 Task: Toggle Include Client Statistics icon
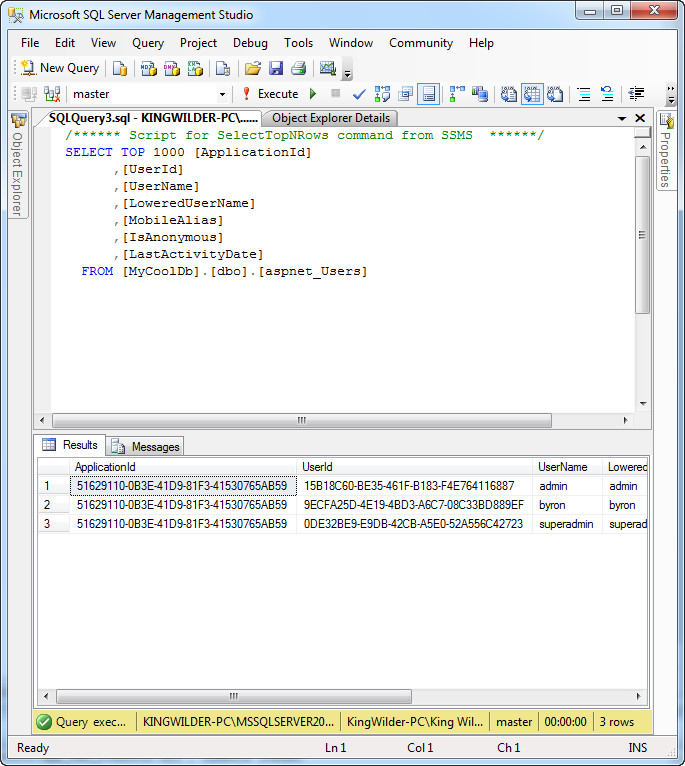click(x=480, y=94)
